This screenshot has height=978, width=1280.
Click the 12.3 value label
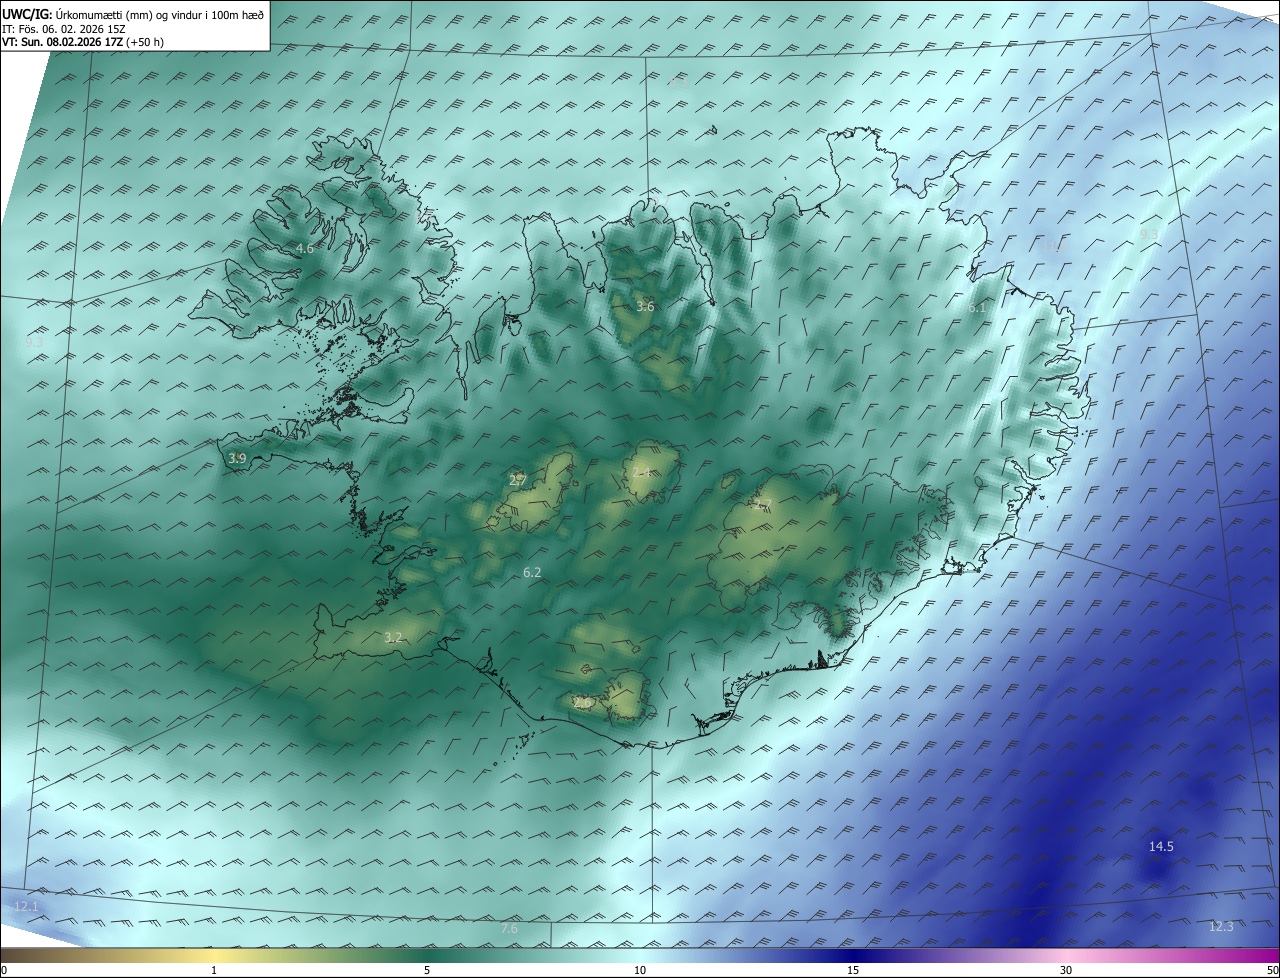pyautogui.click(x=1221, y=926)
